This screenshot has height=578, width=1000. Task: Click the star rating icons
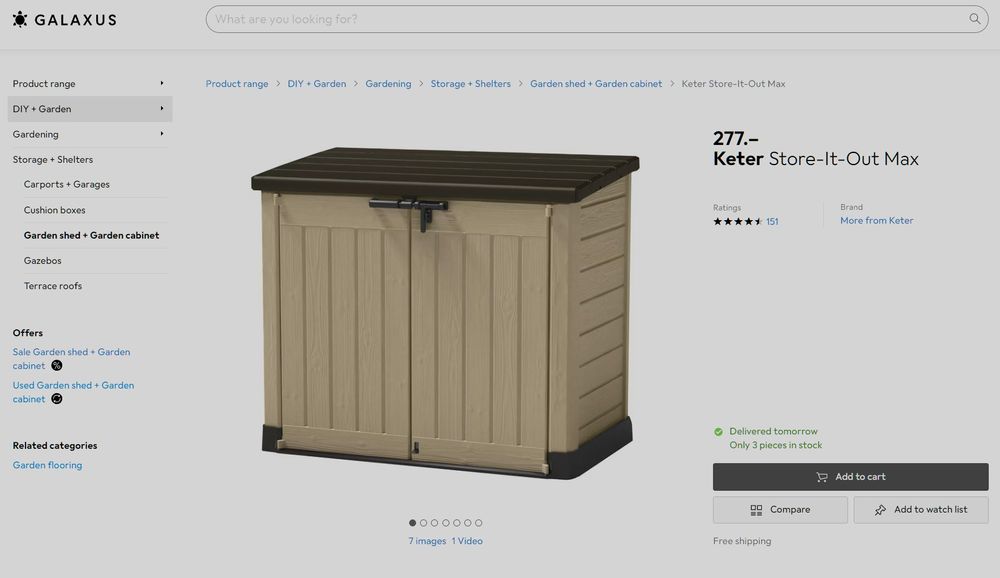pyautogui.click(x=738, y=221)
